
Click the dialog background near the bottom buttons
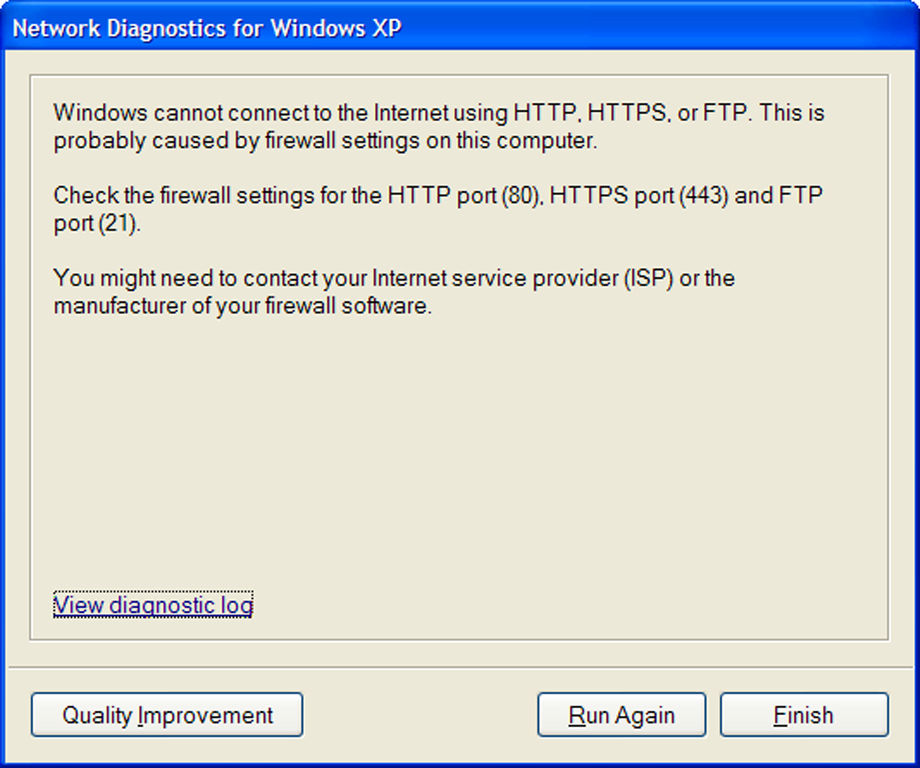tap(420, 714)
